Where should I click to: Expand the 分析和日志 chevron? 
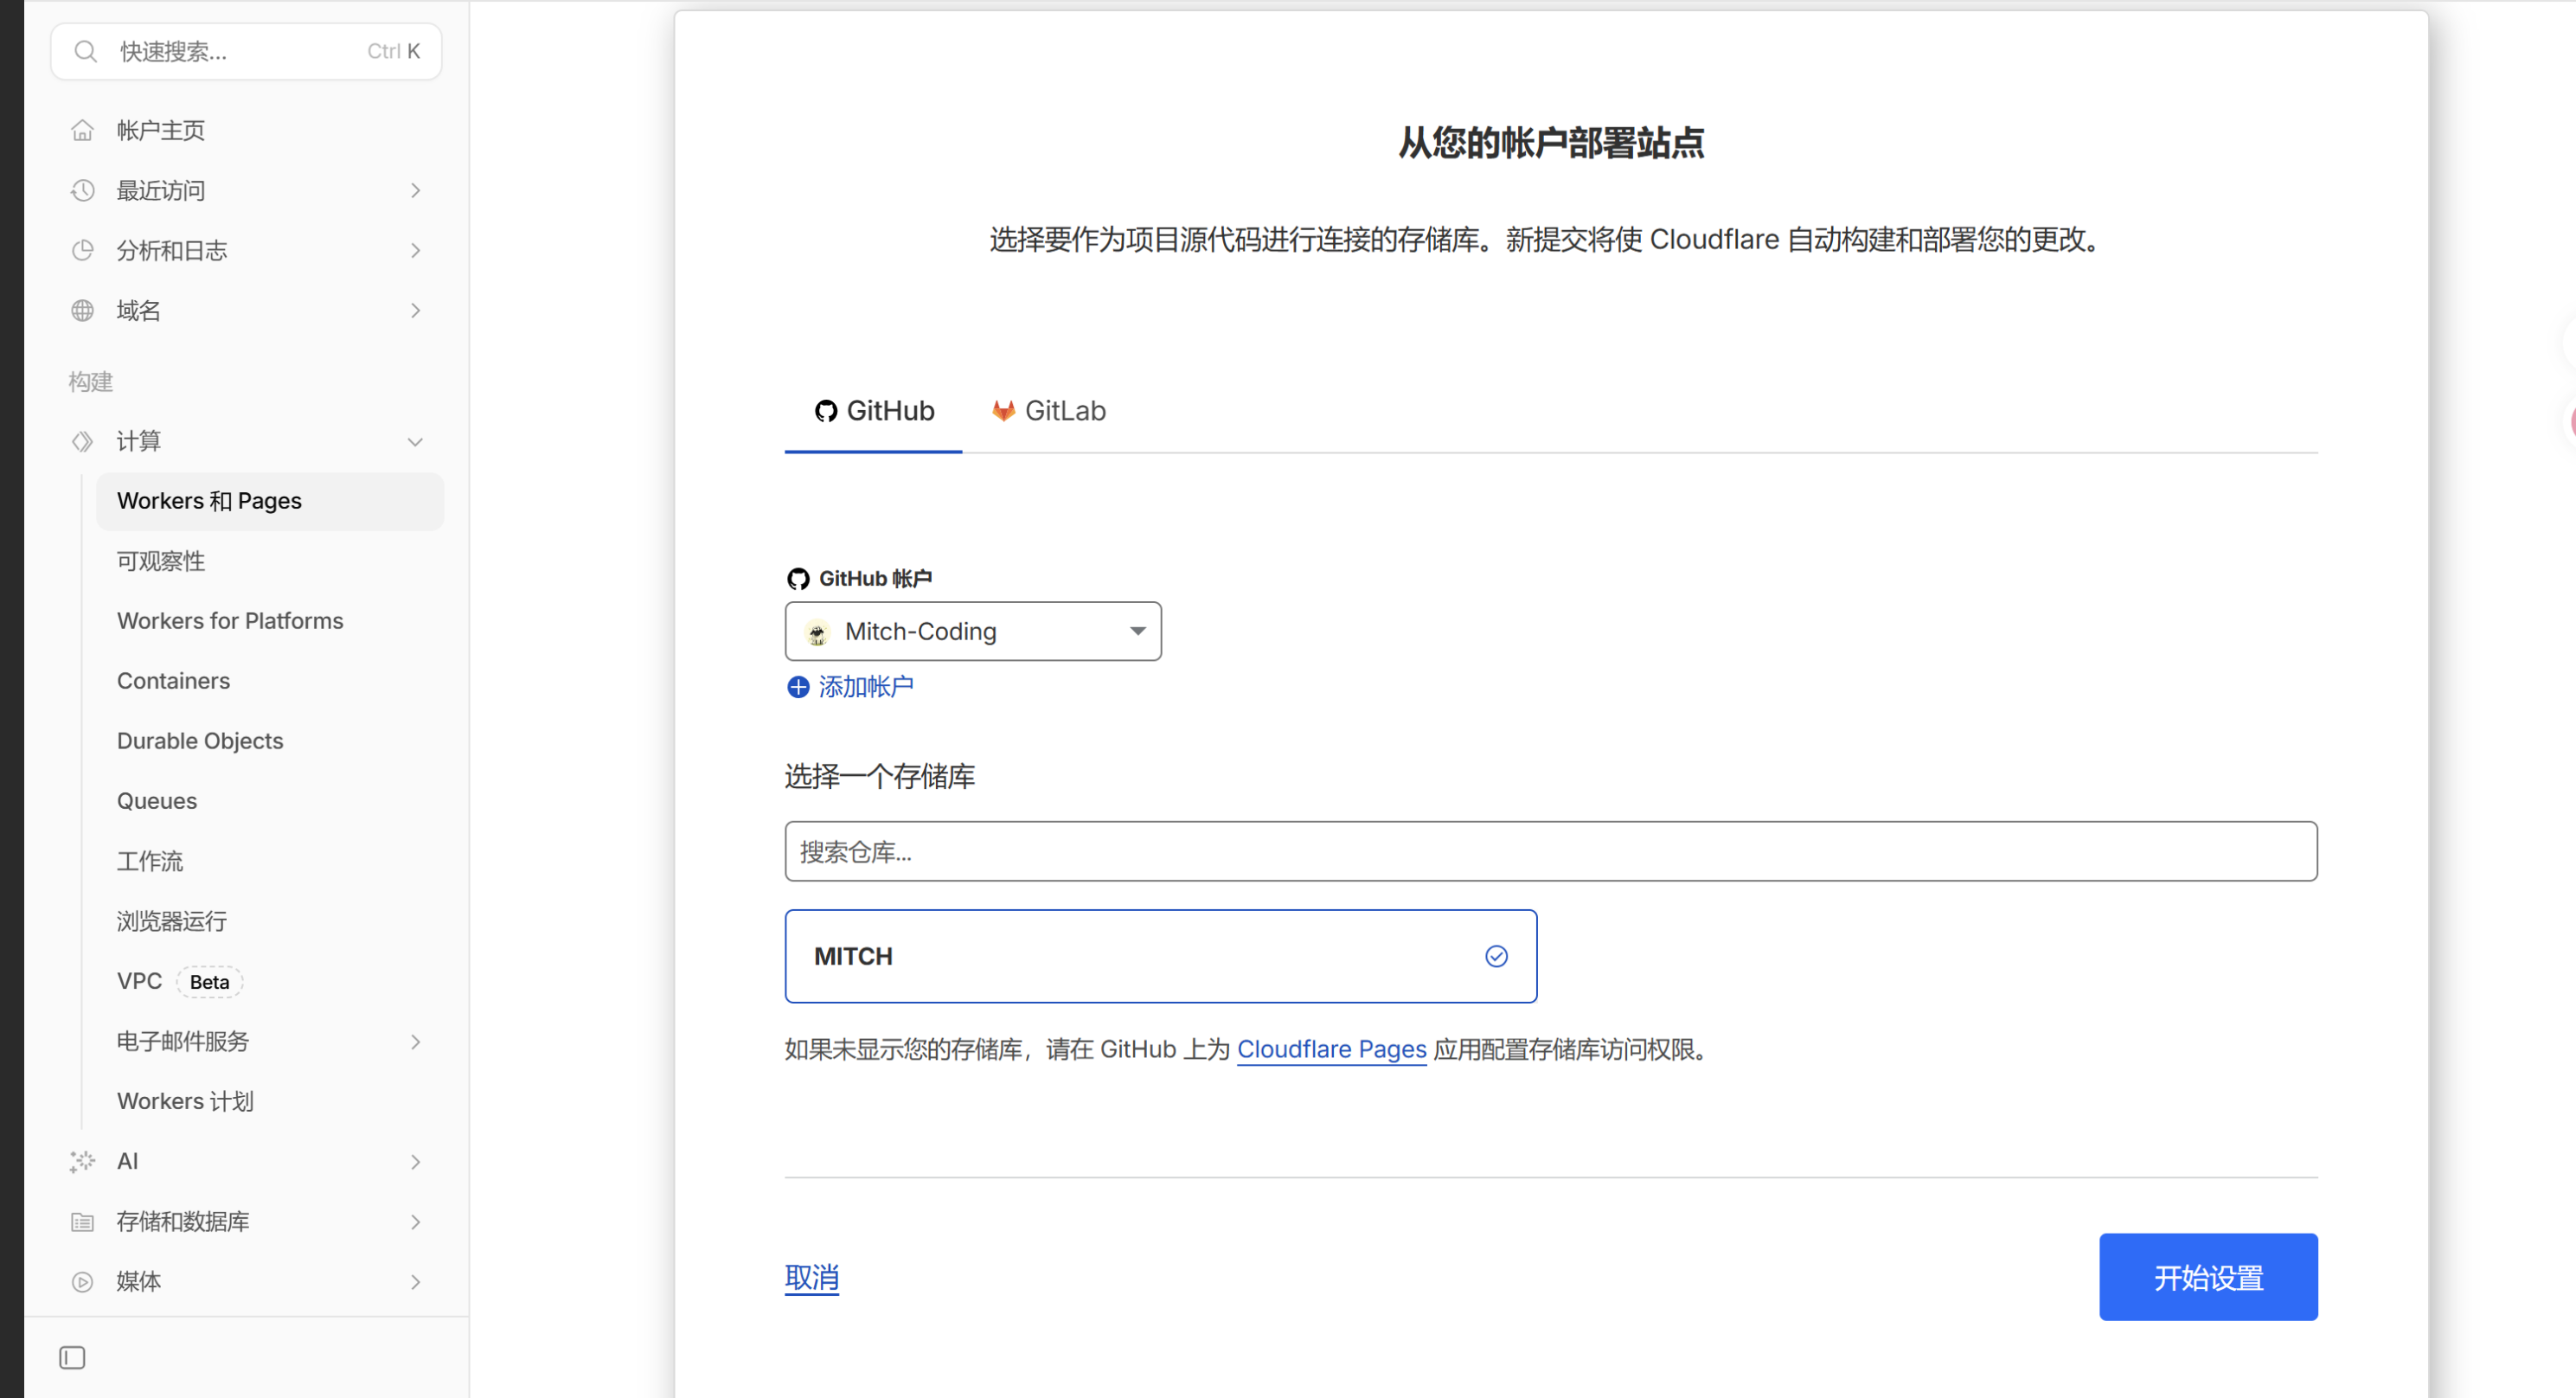[415, 250]
